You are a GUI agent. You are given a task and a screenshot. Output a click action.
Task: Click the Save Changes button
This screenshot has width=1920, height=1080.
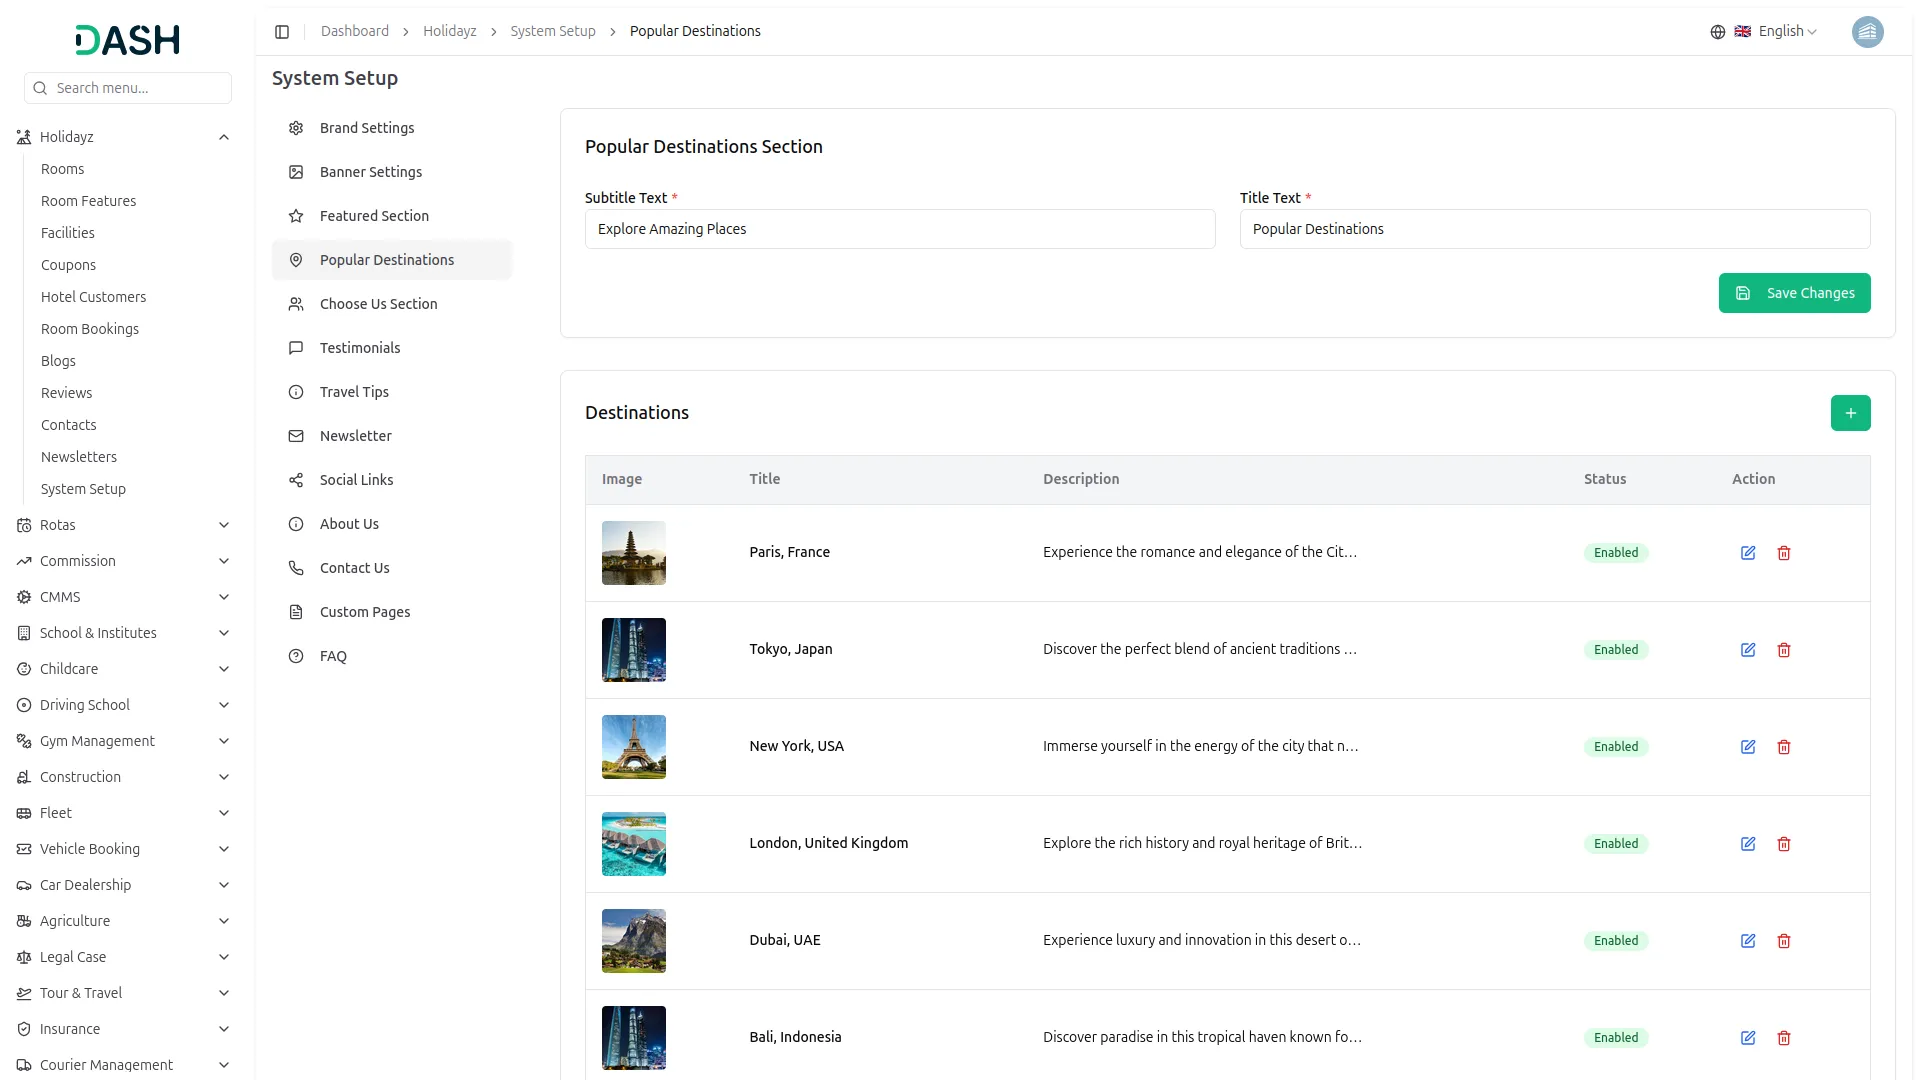(1794, 293)
